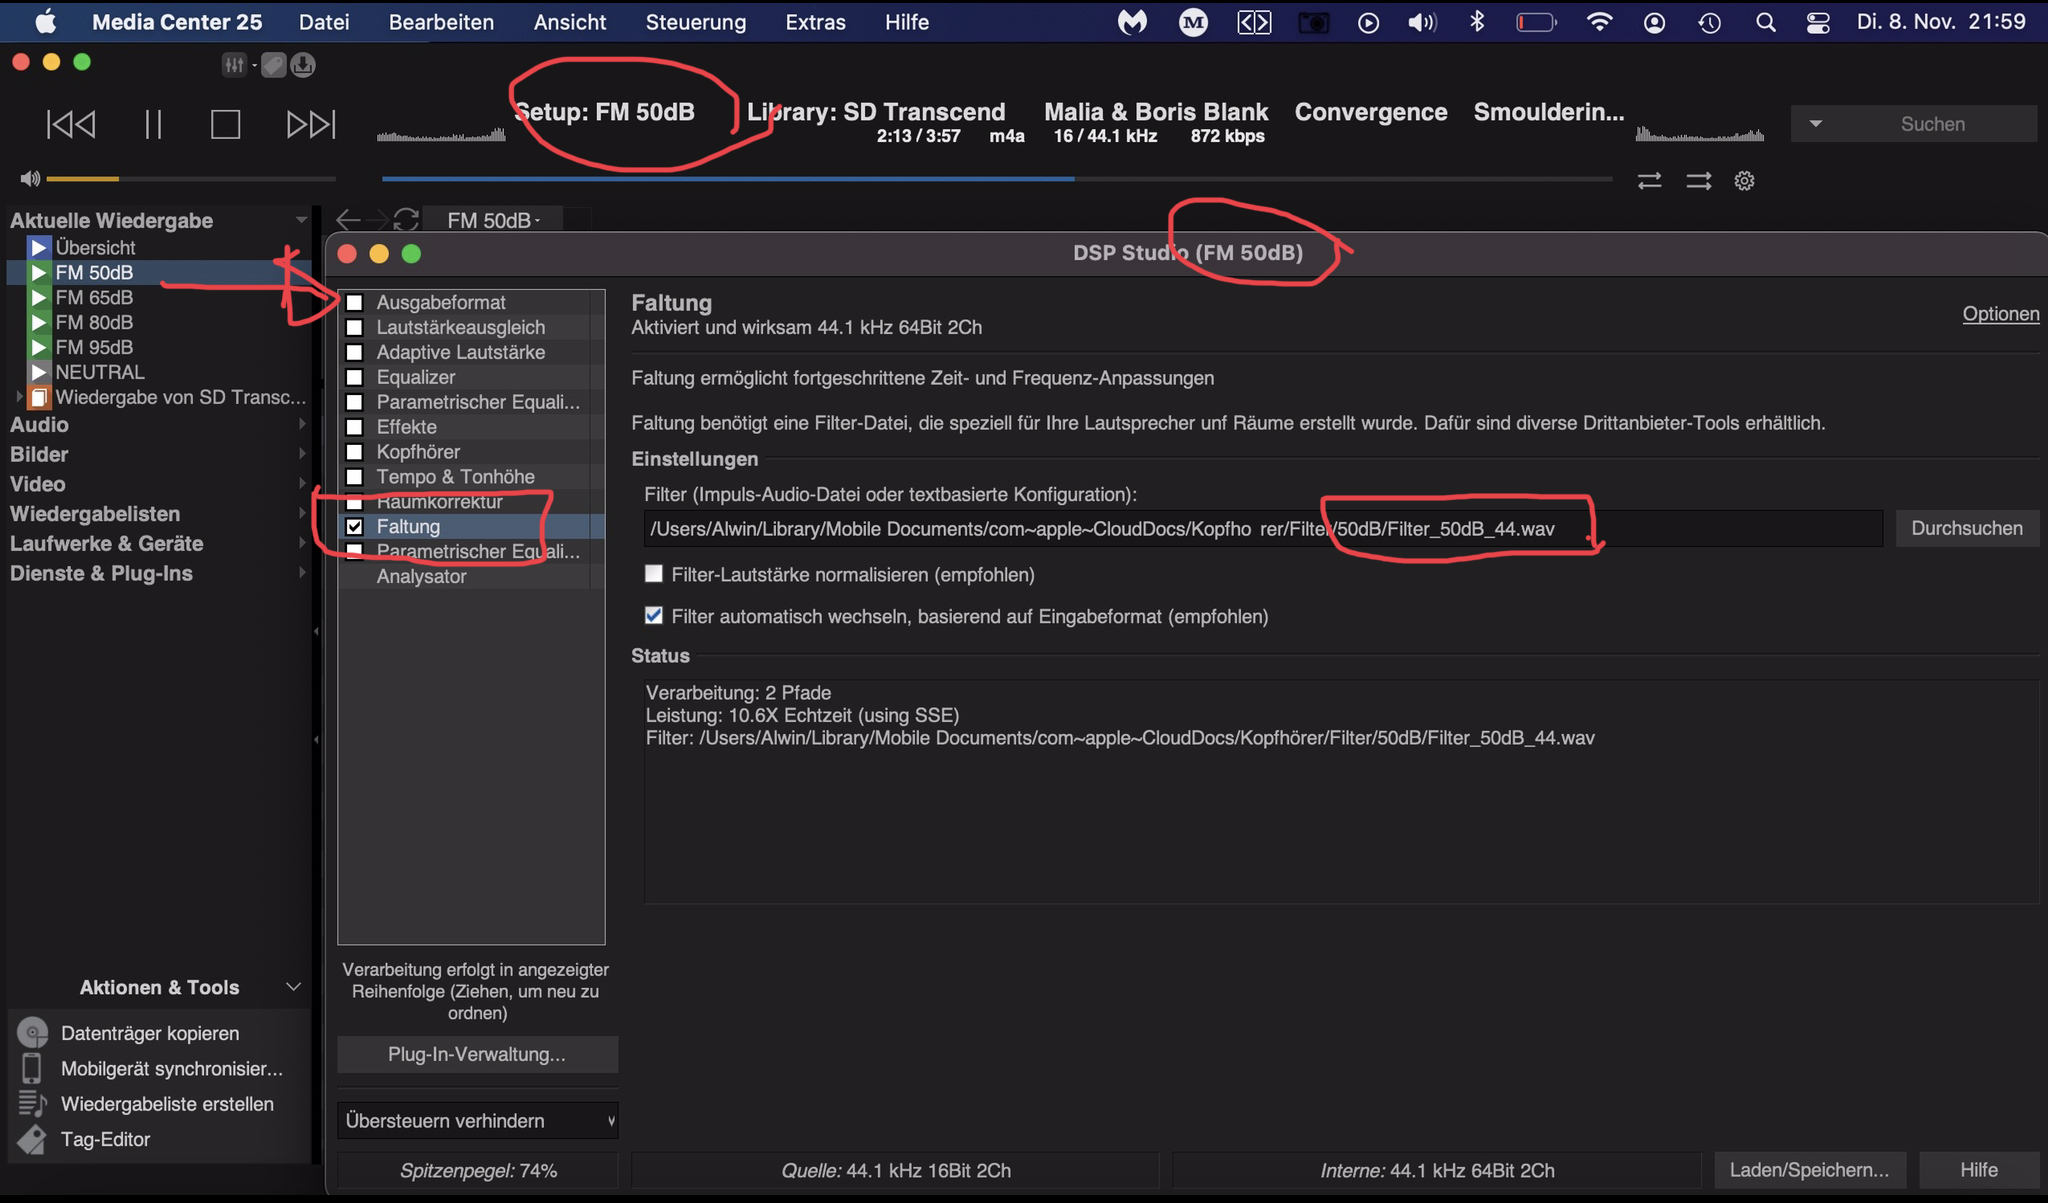Select the FM 65dB zone

pos(94,297)
